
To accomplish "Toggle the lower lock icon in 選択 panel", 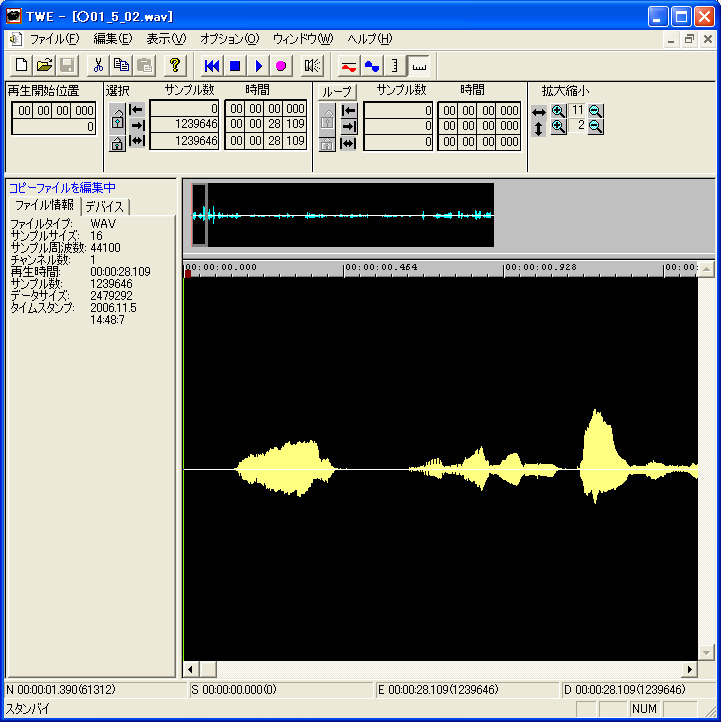I will click(x=117, y=144).
